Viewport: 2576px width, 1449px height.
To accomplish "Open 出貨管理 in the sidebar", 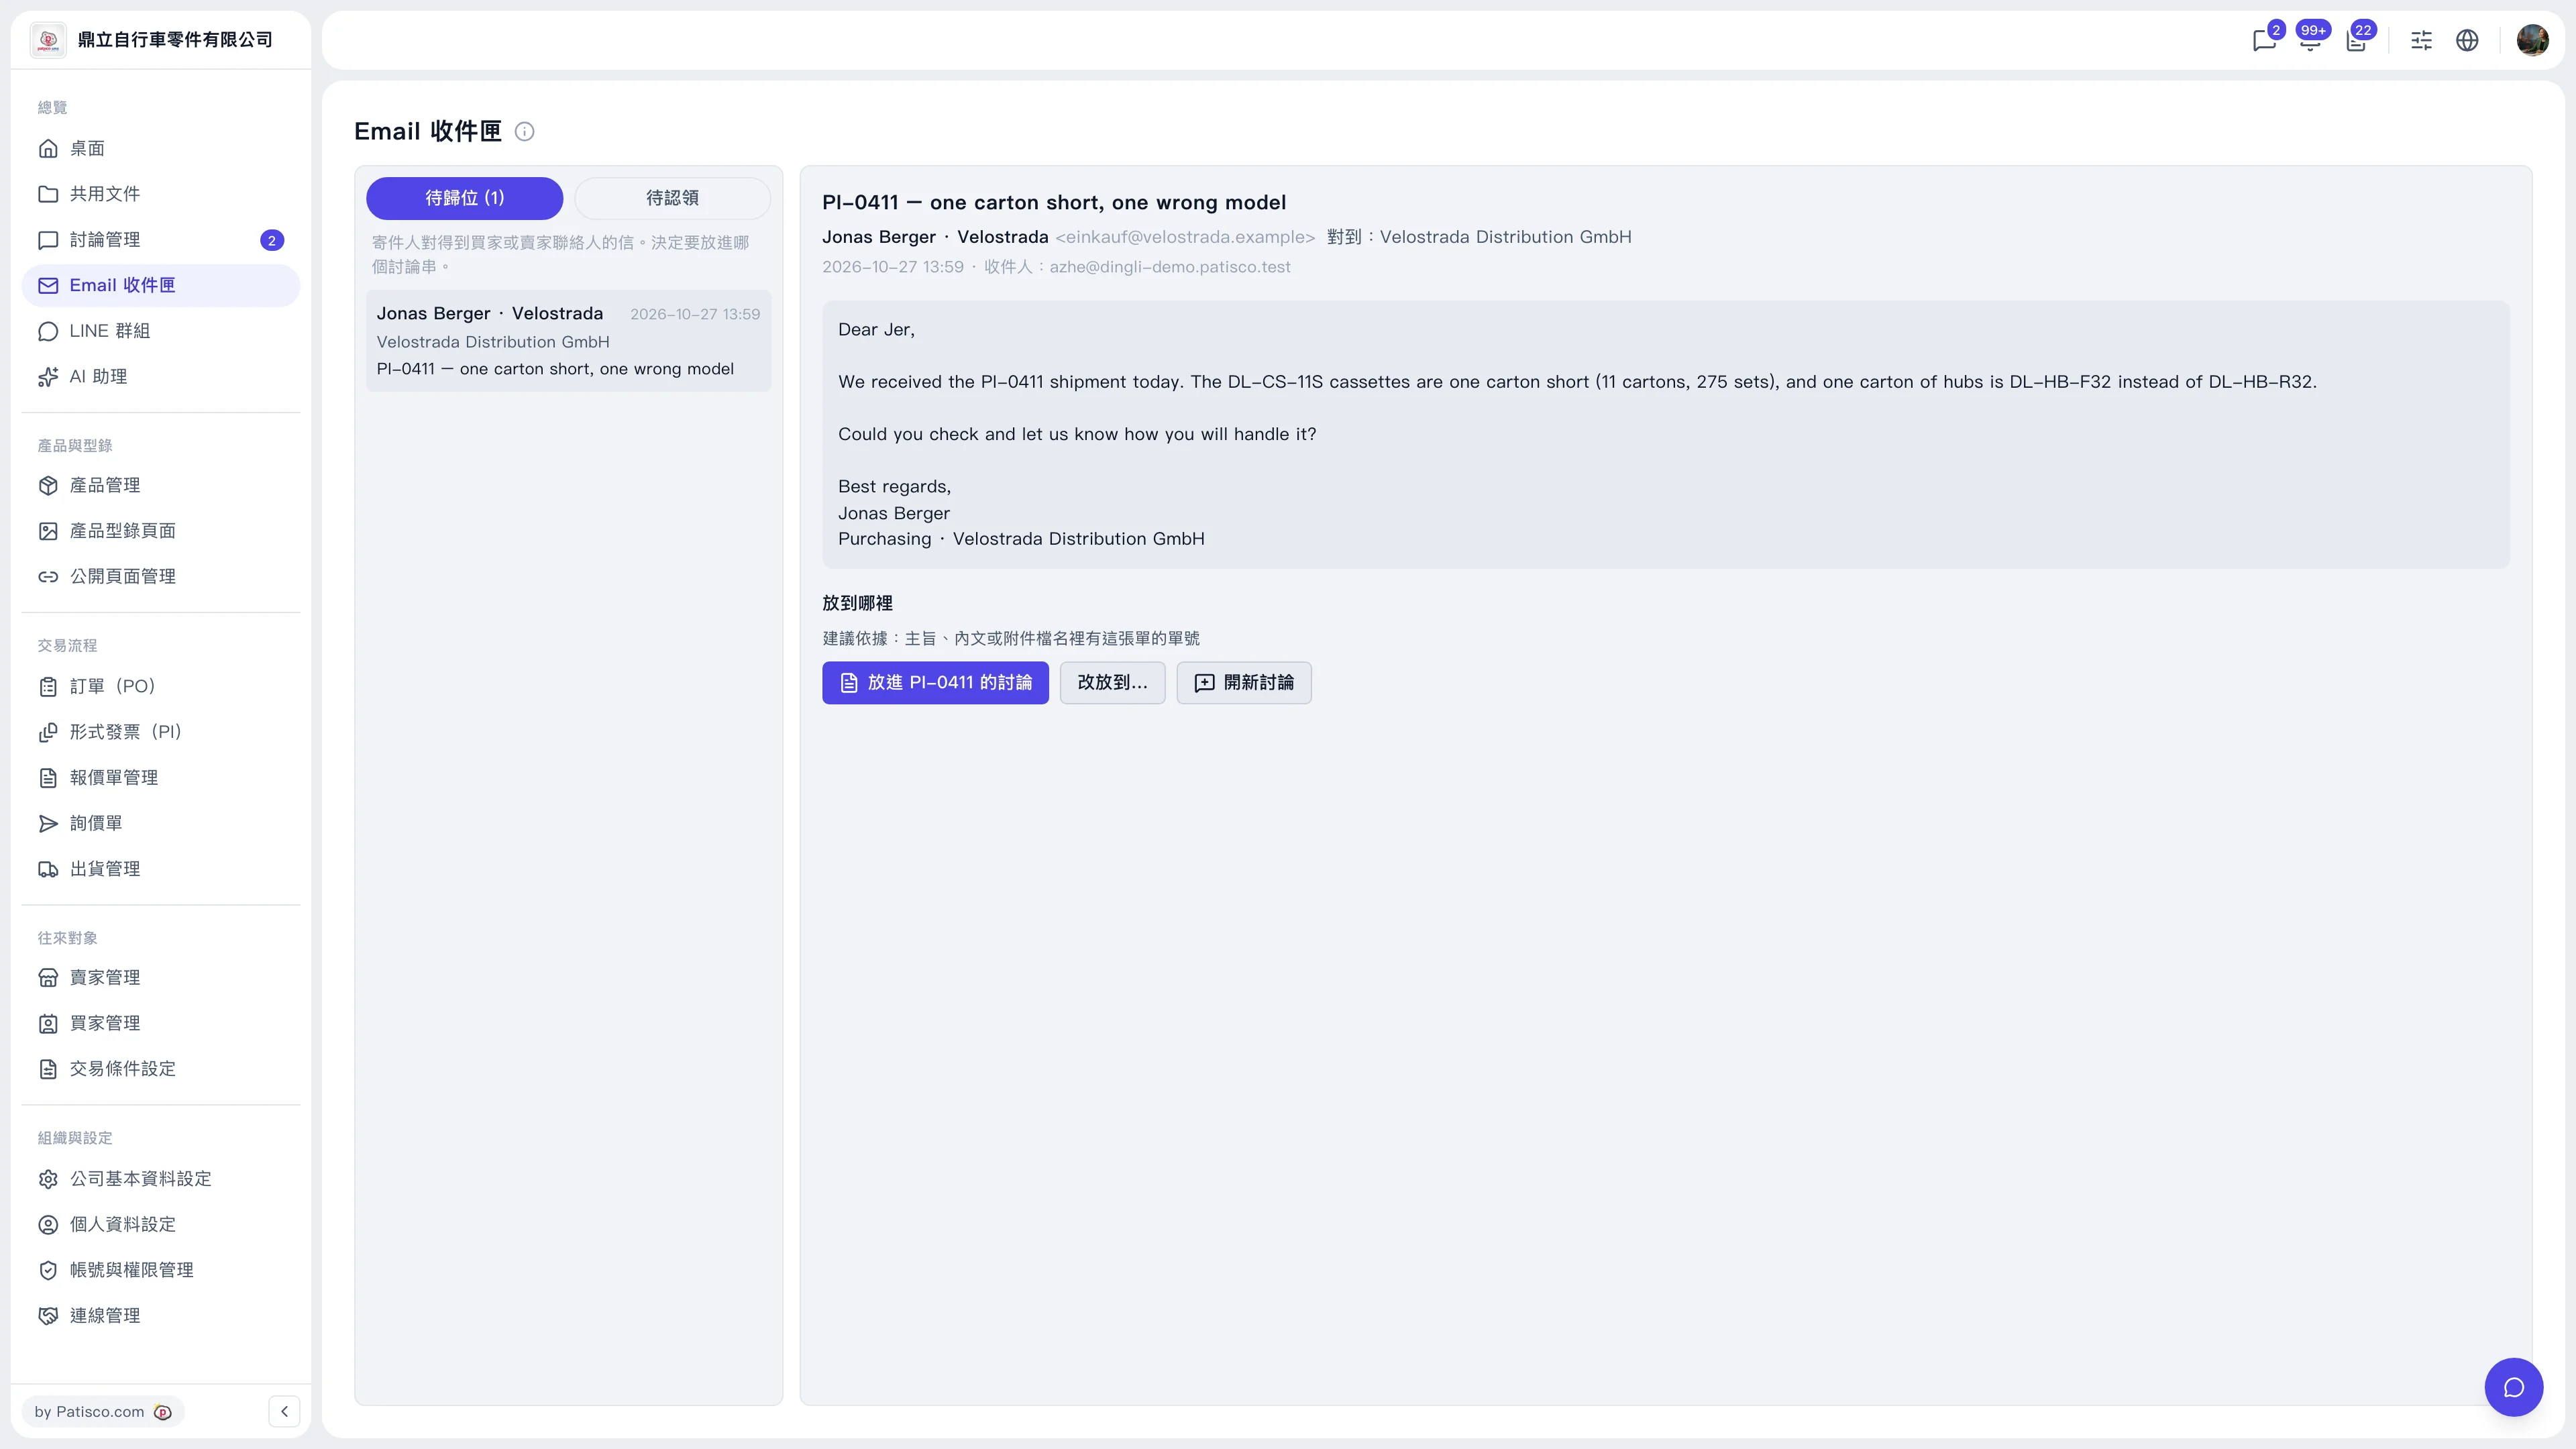I will tap(161, 869).
